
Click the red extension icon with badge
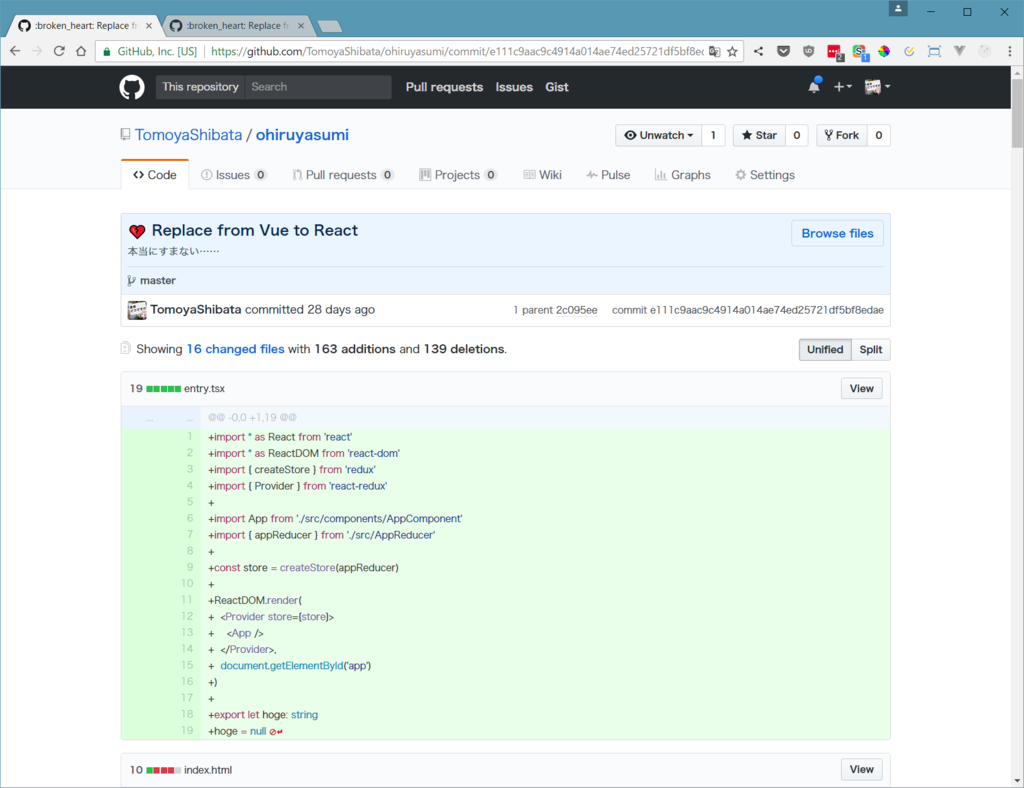[x=835, y=52]
